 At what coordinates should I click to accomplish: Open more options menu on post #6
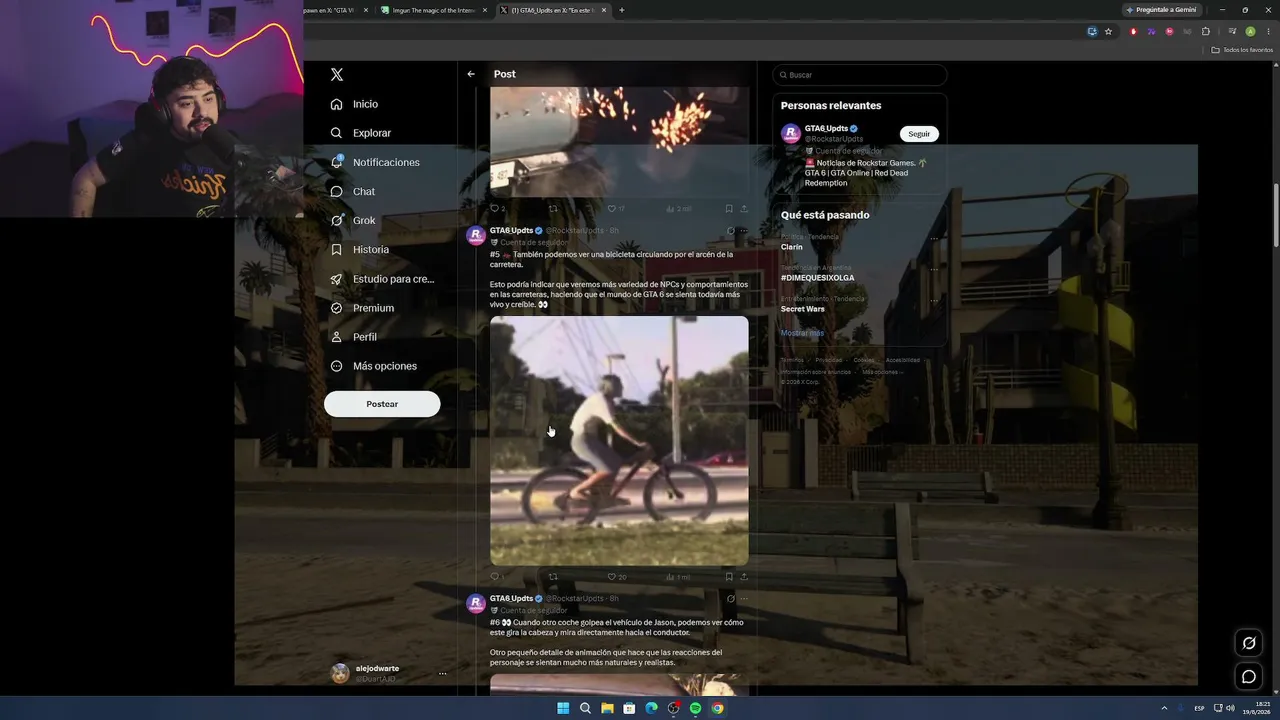[x=744, y=599]
